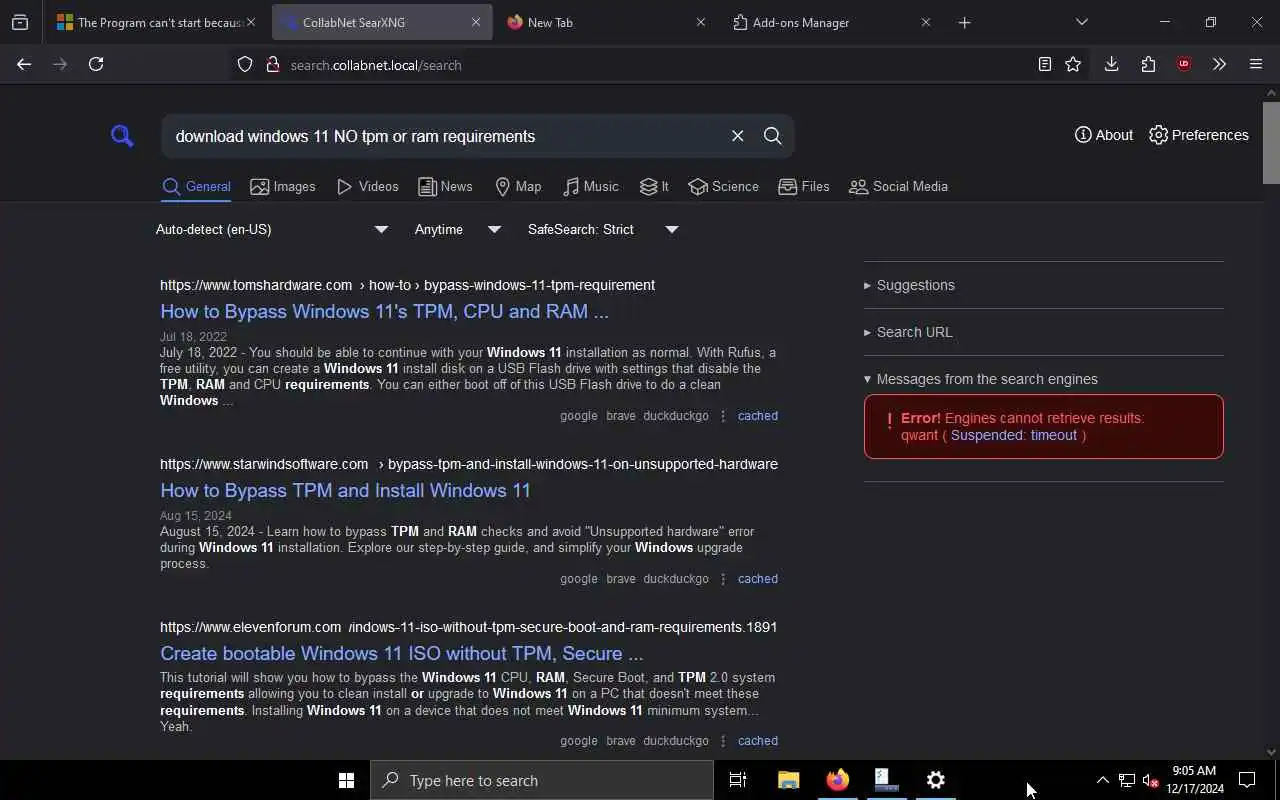Click the Suspended: timeout error link
Viewport: 1280px width, 800px height.
point(1014,435)
